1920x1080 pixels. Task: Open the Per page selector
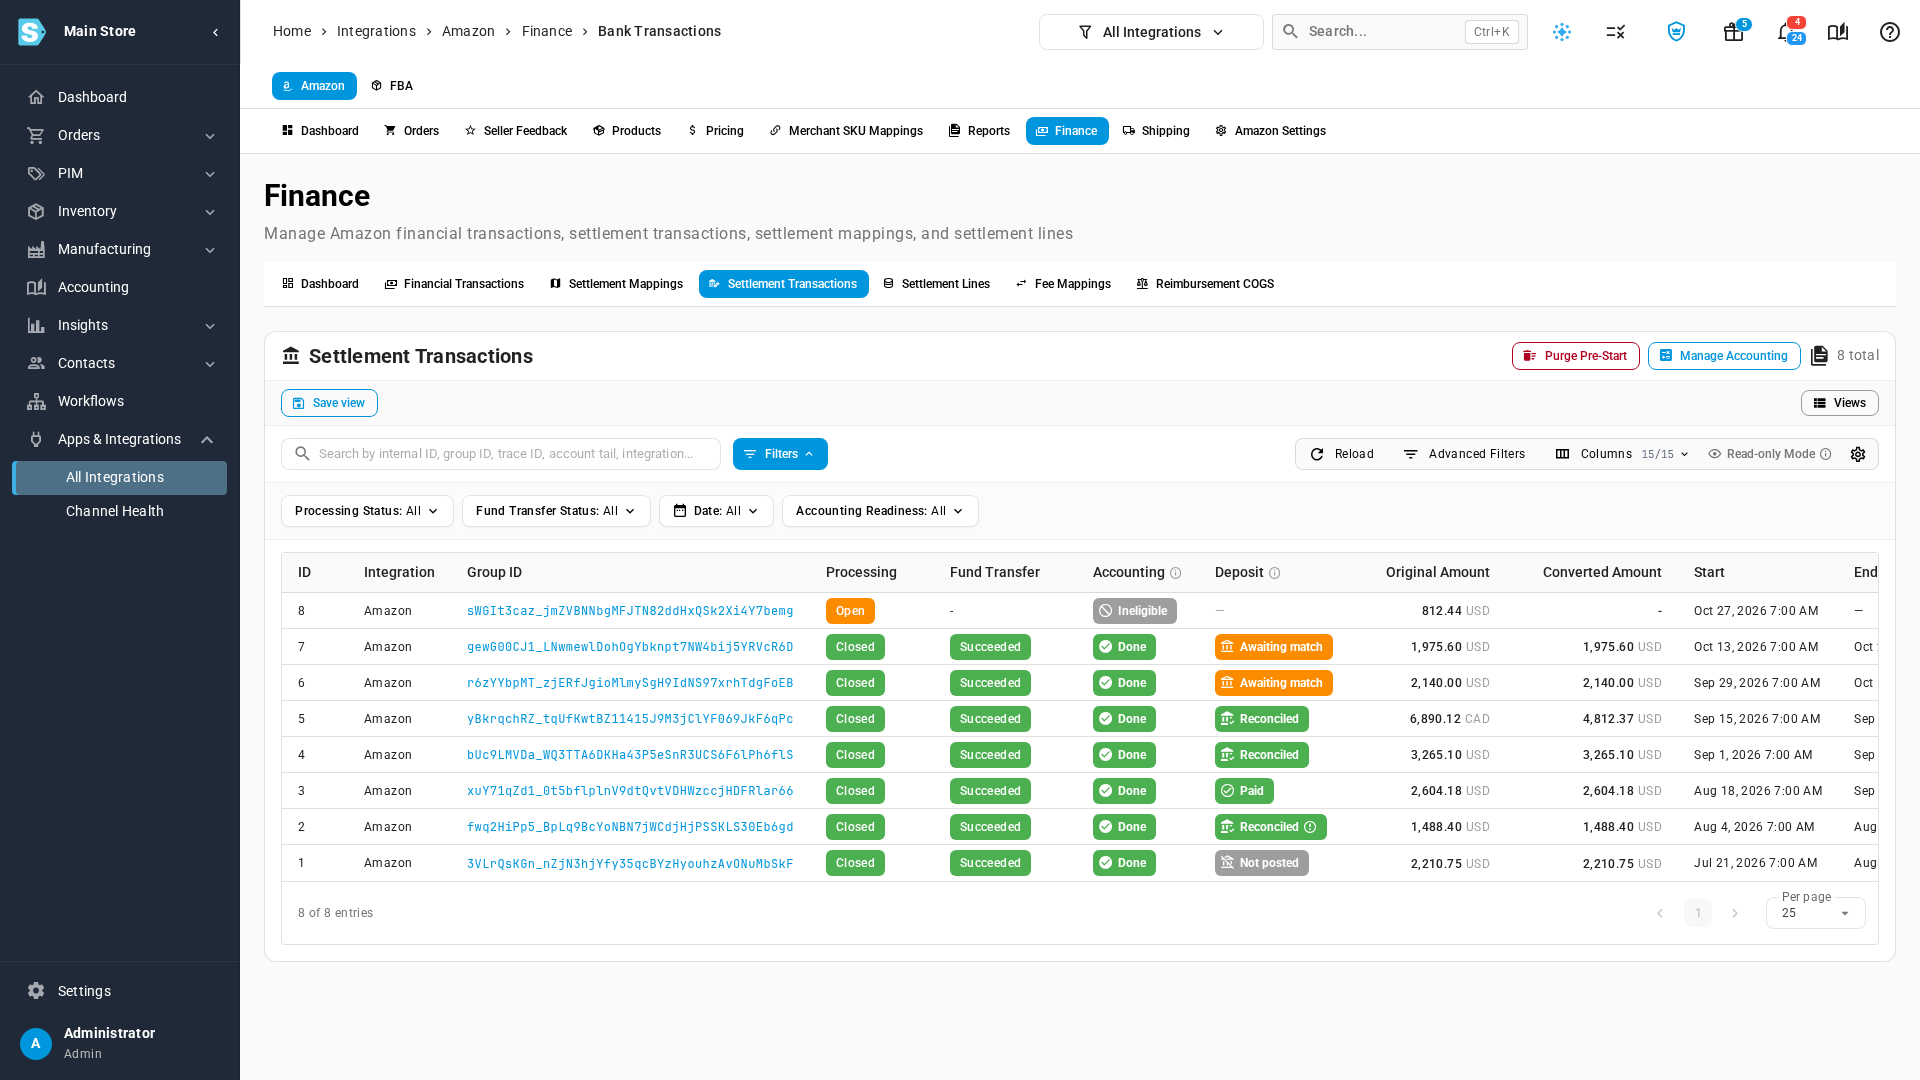point(1815,913)
